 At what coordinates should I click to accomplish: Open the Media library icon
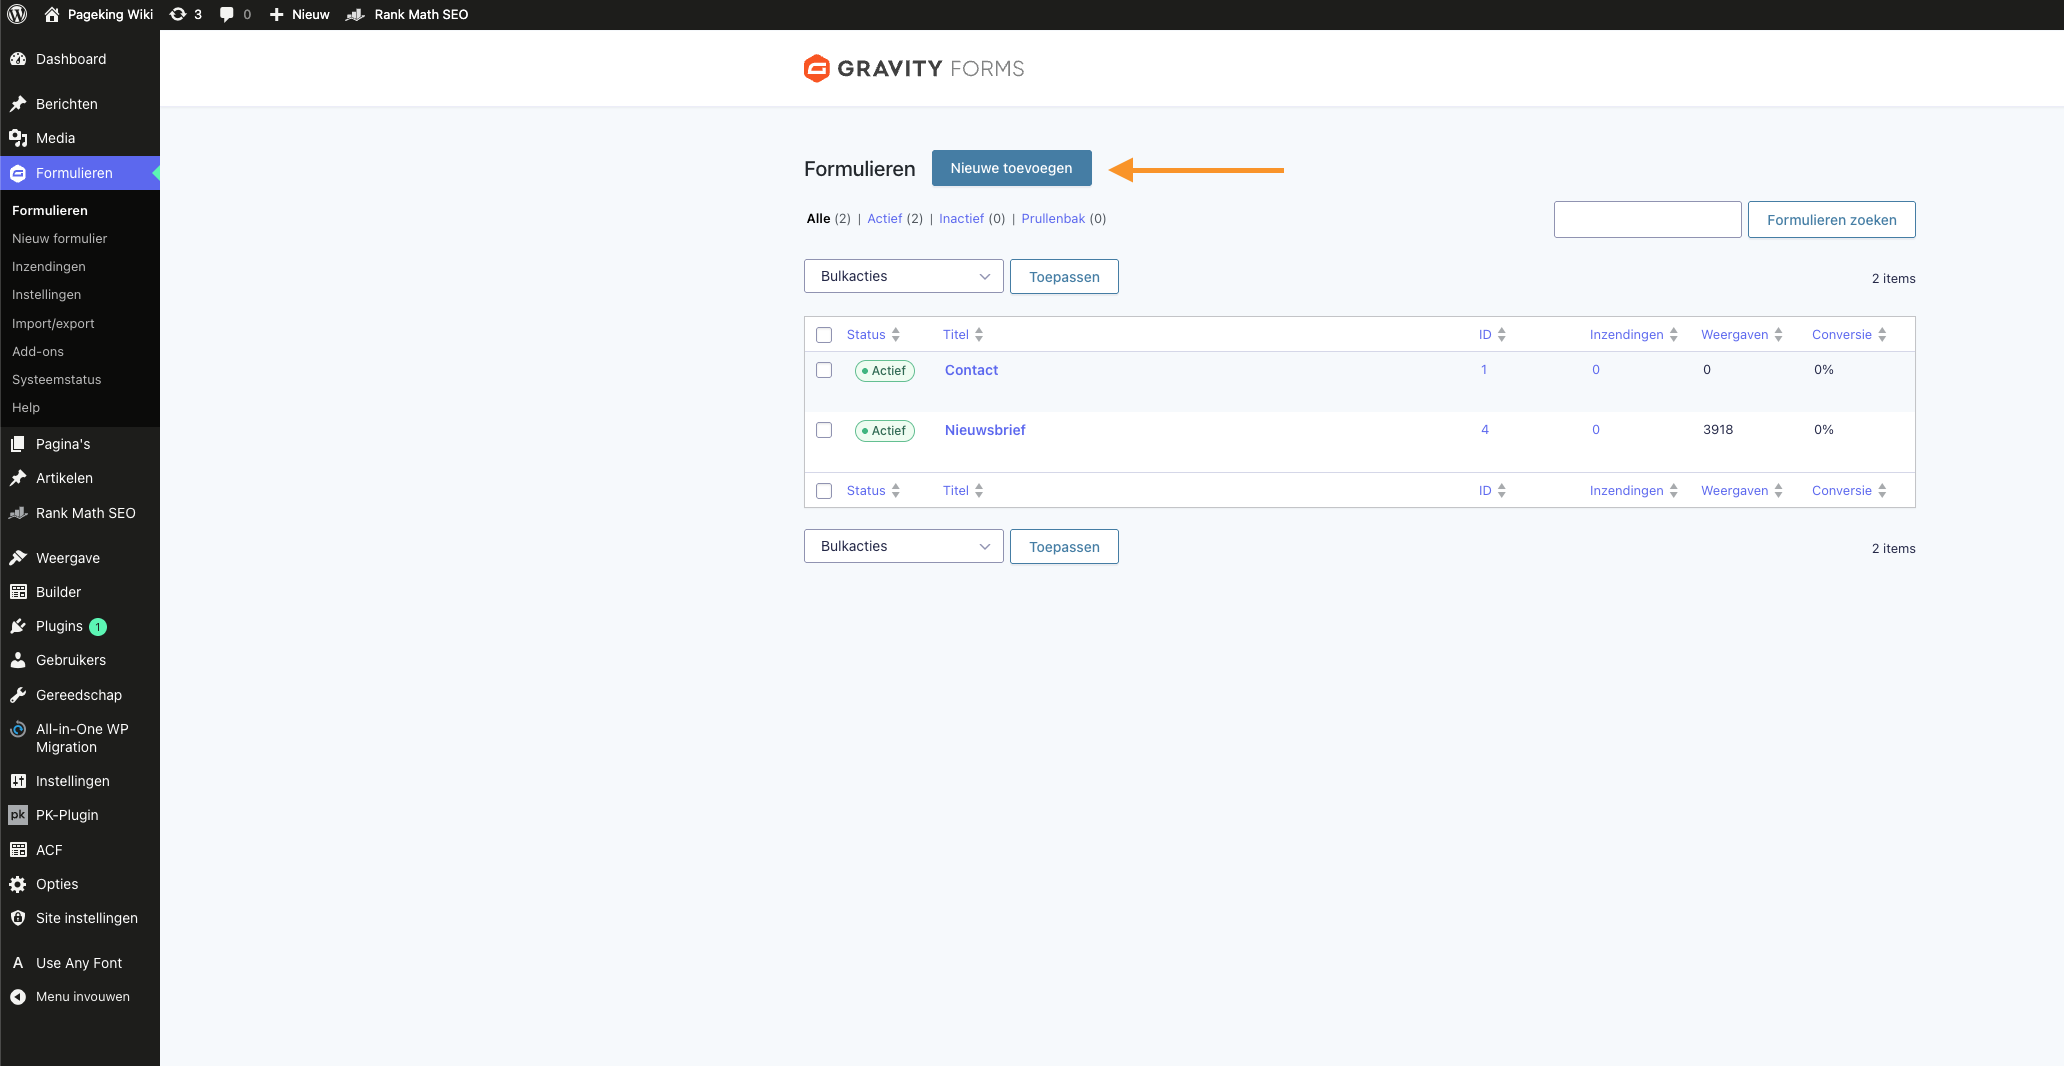(18, 138)
